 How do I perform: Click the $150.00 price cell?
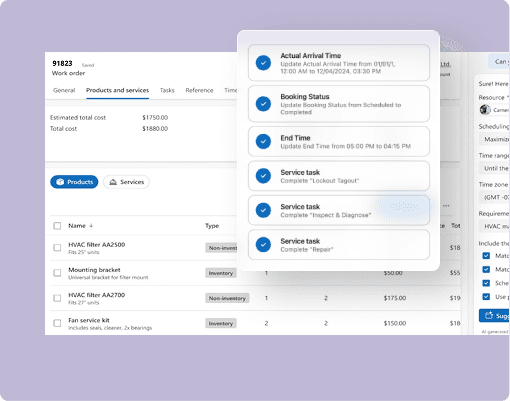click(x=395, y=323)
